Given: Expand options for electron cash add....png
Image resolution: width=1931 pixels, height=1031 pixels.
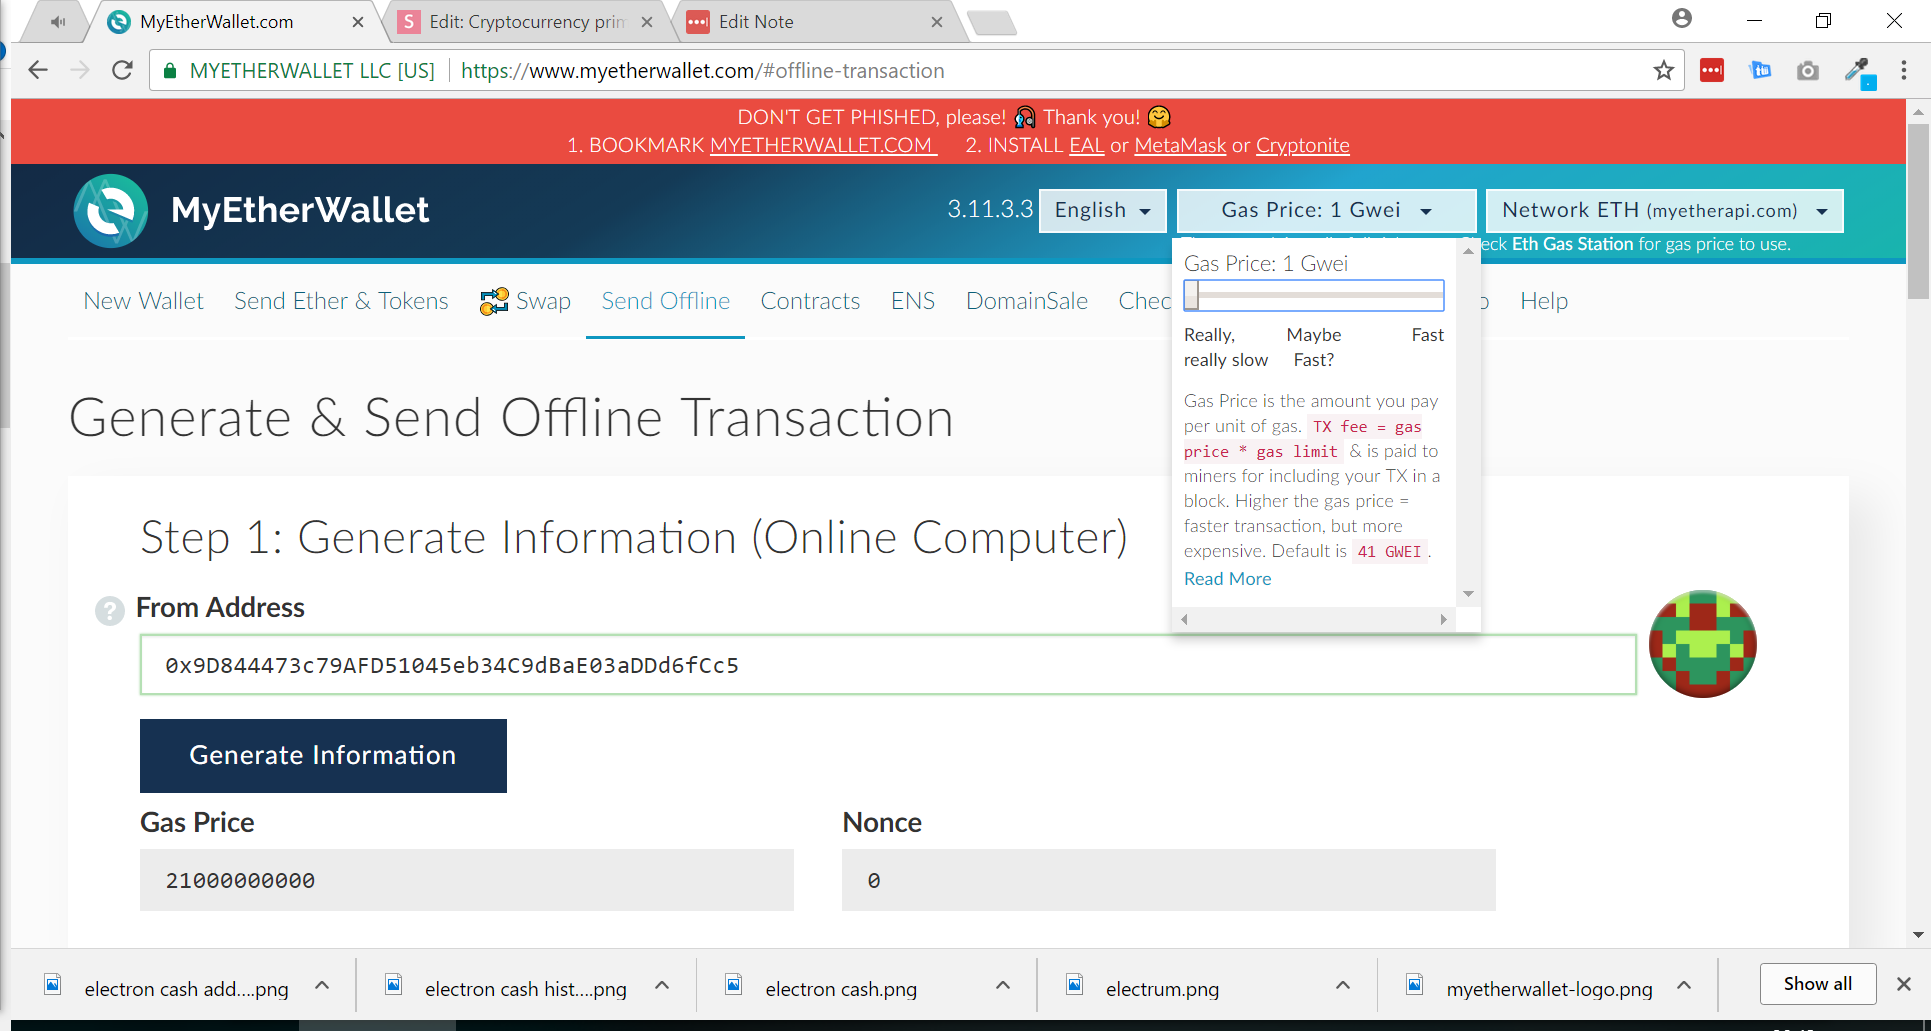Looking at the screenshot, I should coord(322,985).
